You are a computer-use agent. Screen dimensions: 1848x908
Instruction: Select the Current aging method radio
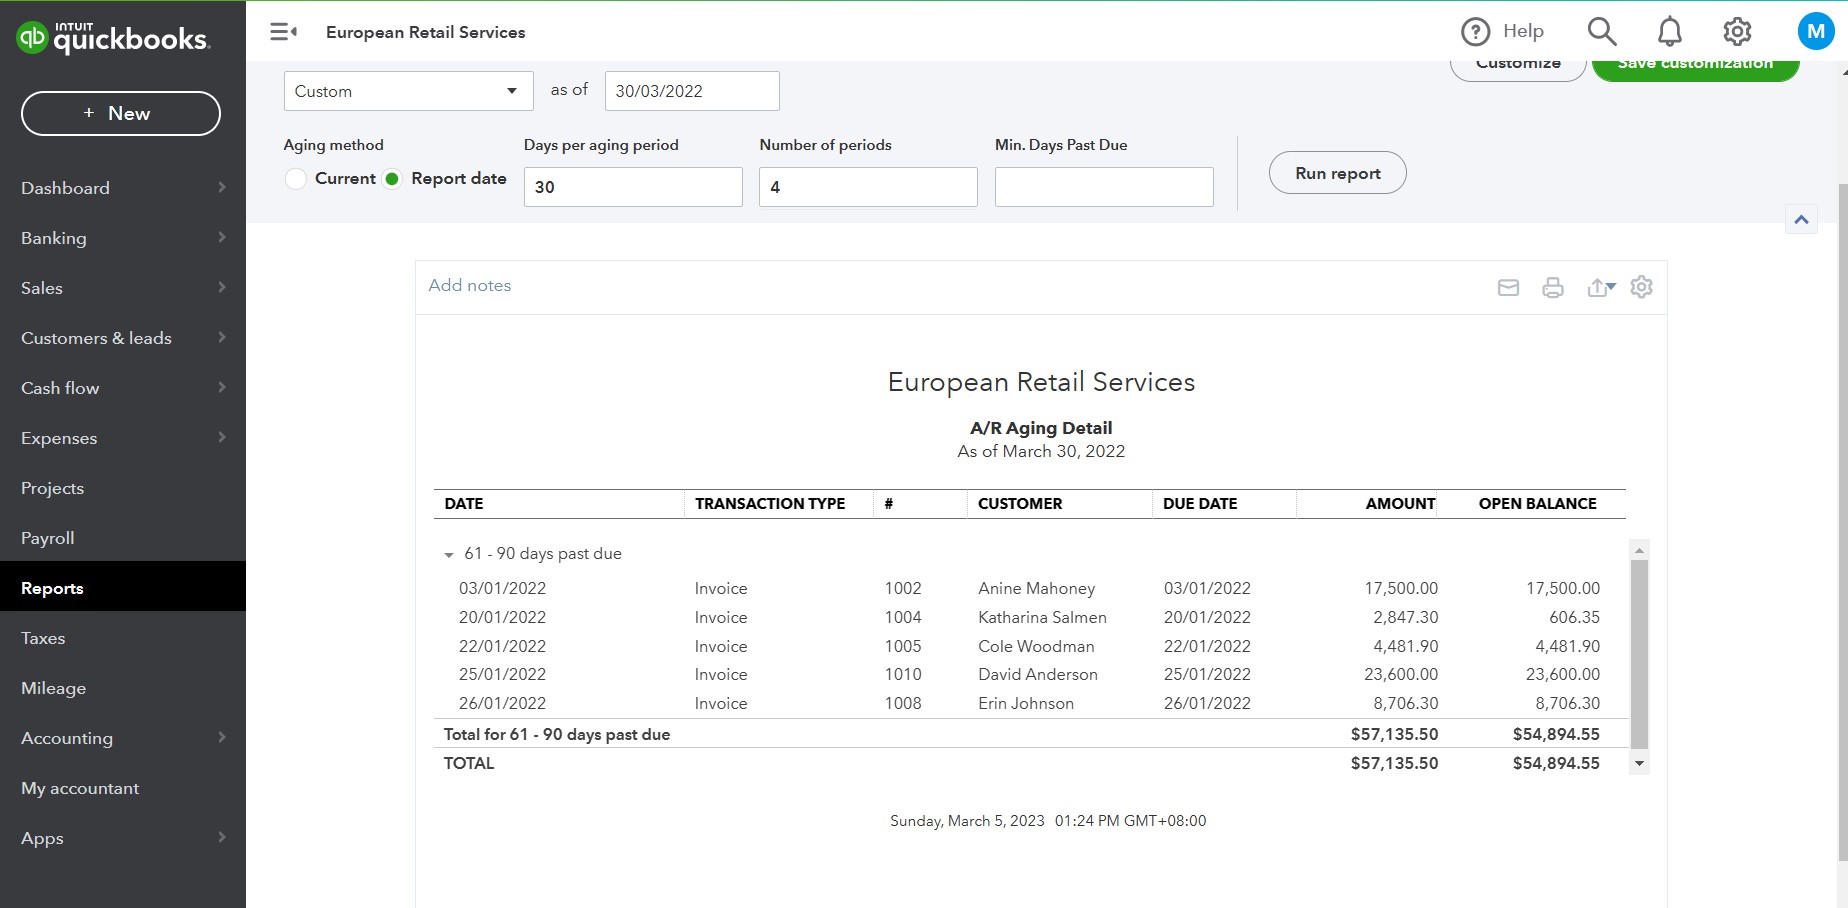coord(296,179)
